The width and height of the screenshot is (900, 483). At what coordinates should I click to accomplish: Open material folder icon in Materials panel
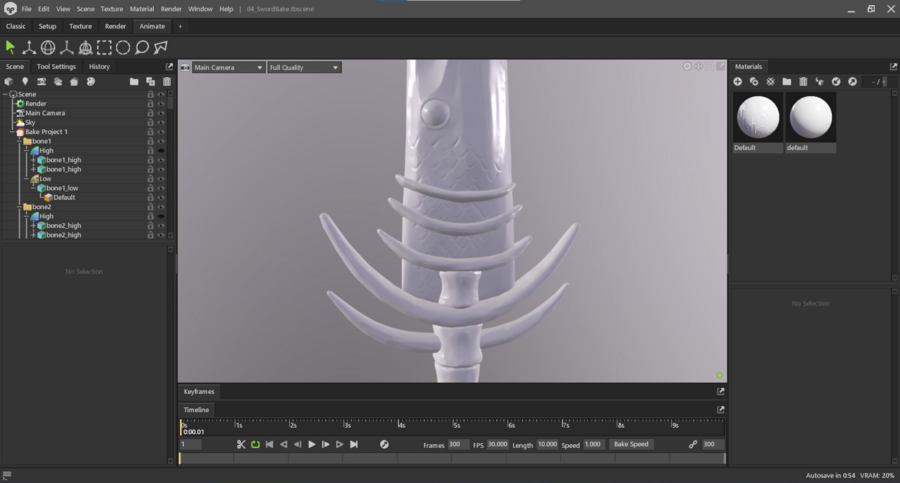pyautogui.click(x=787, y=82)
